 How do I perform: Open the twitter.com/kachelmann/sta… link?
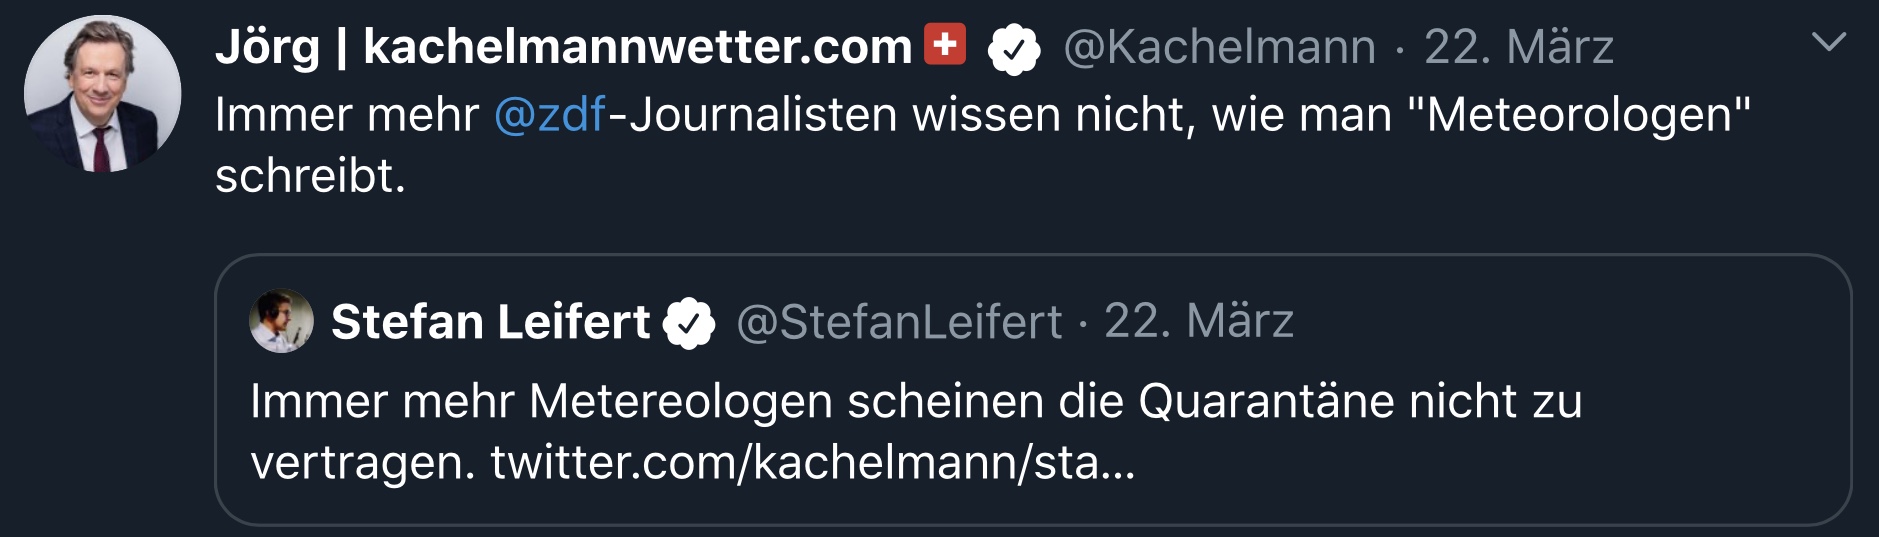pyautogui.click(x=812, y=462)
